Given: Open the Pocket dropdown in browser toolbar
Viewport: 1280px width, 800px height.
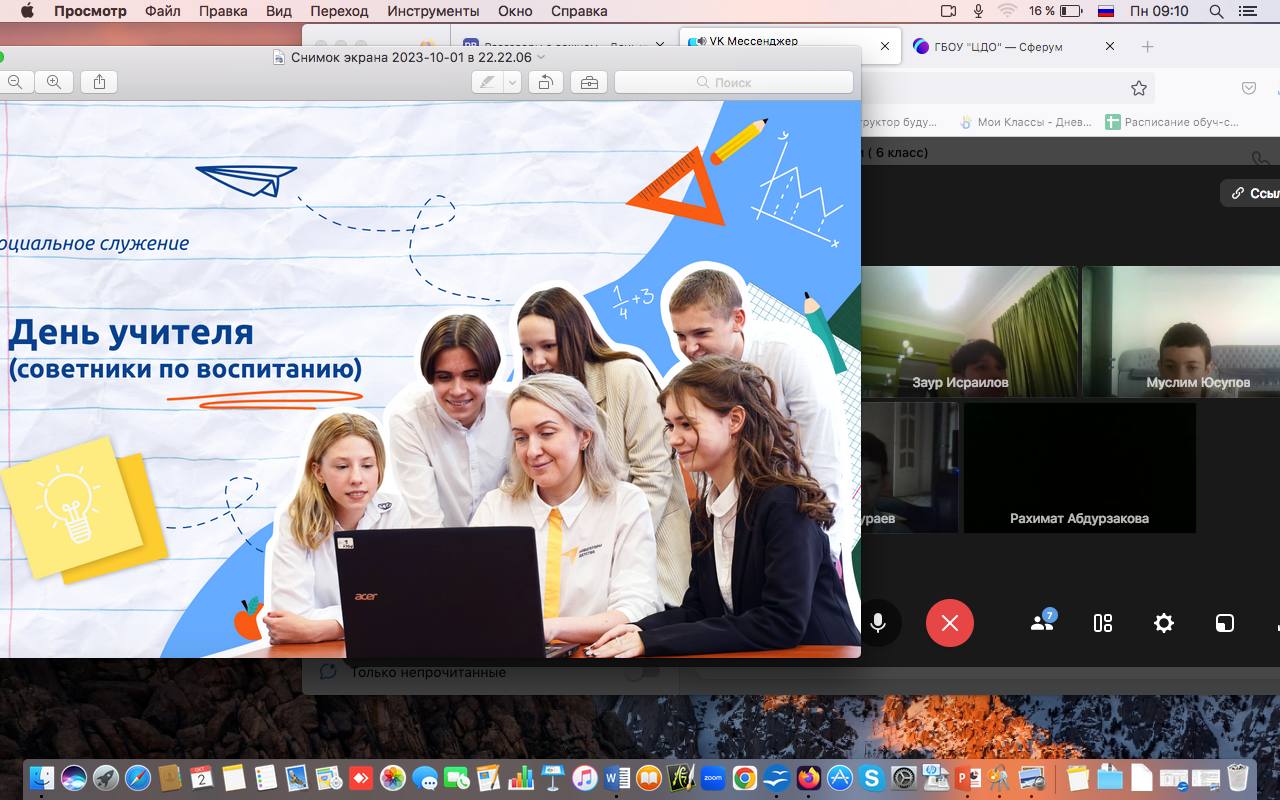Looking at the screenshot, I should [1248, 88].
